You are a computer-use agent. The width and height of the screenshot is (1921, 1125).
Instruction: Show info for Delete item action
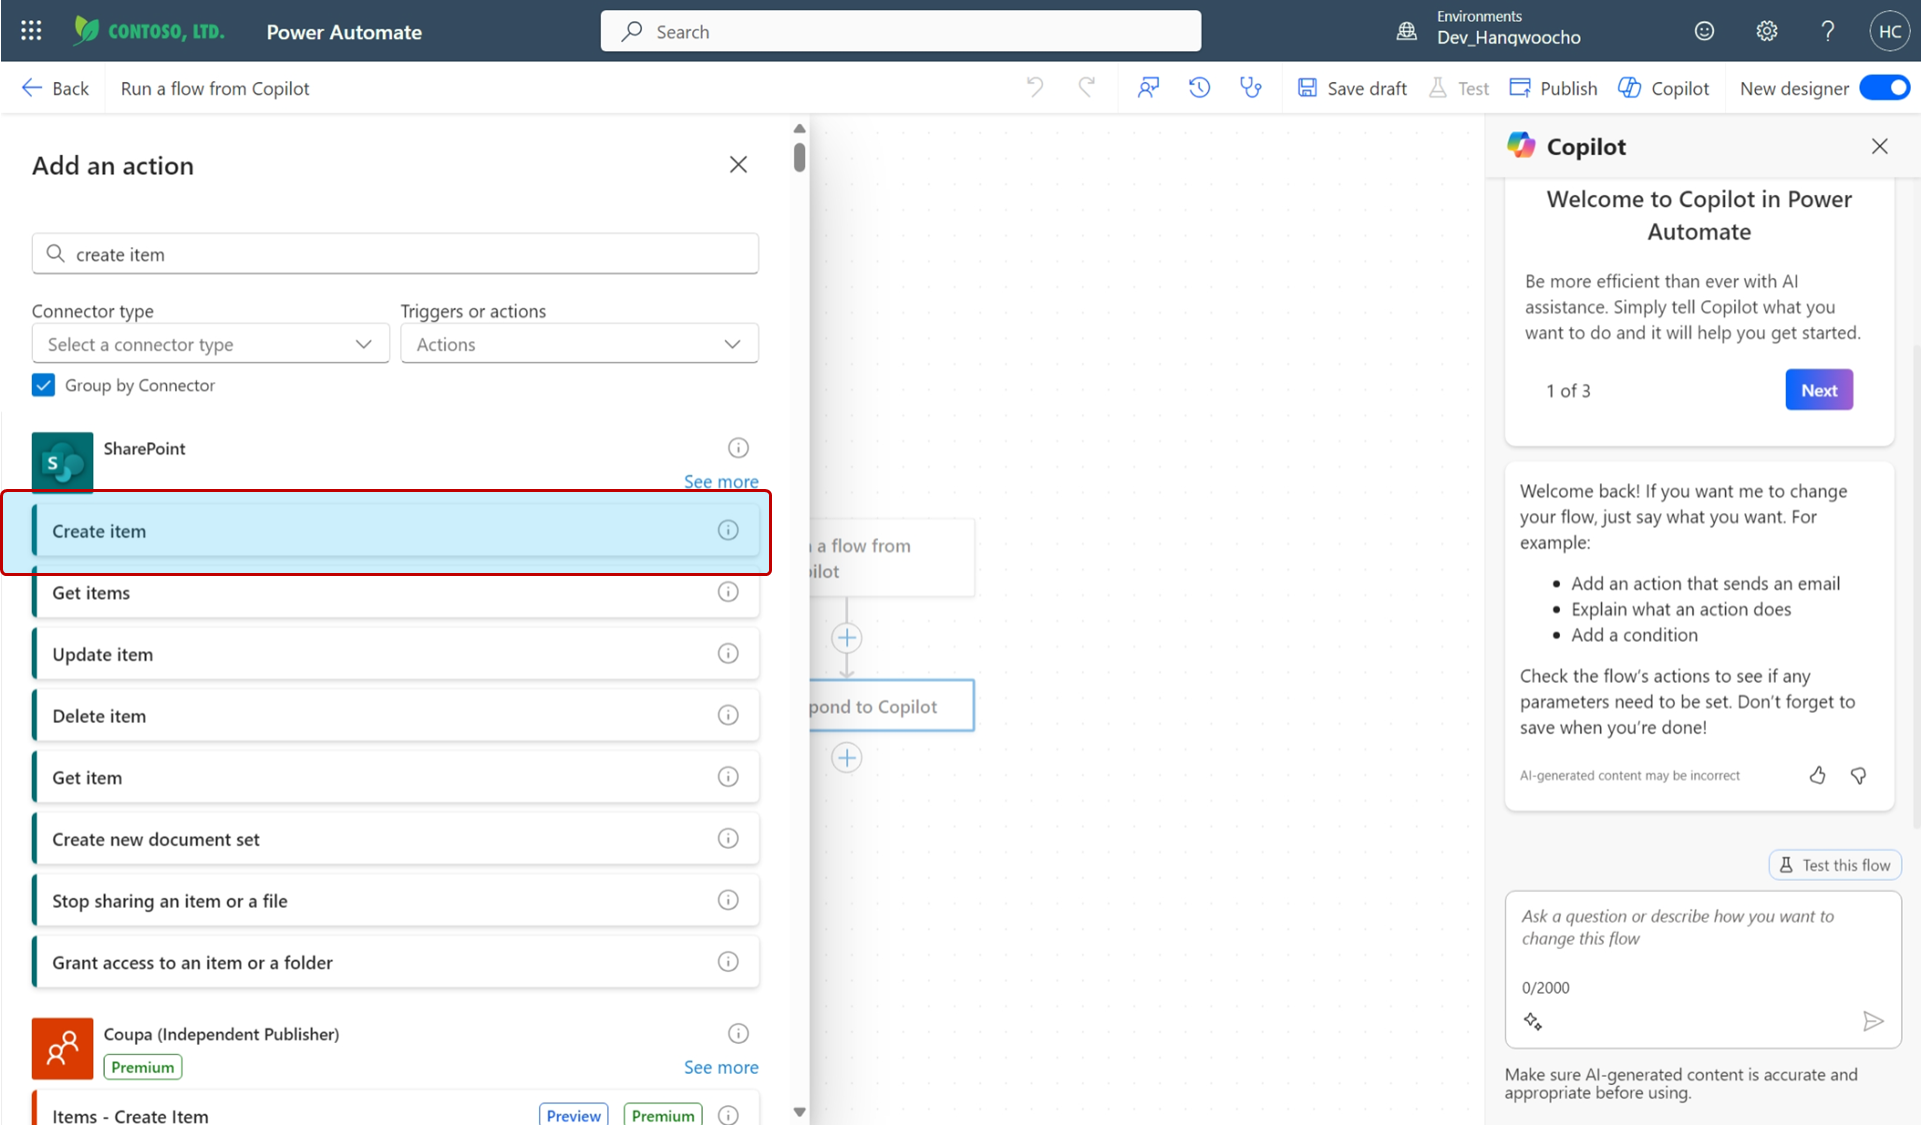coord(728,715)
